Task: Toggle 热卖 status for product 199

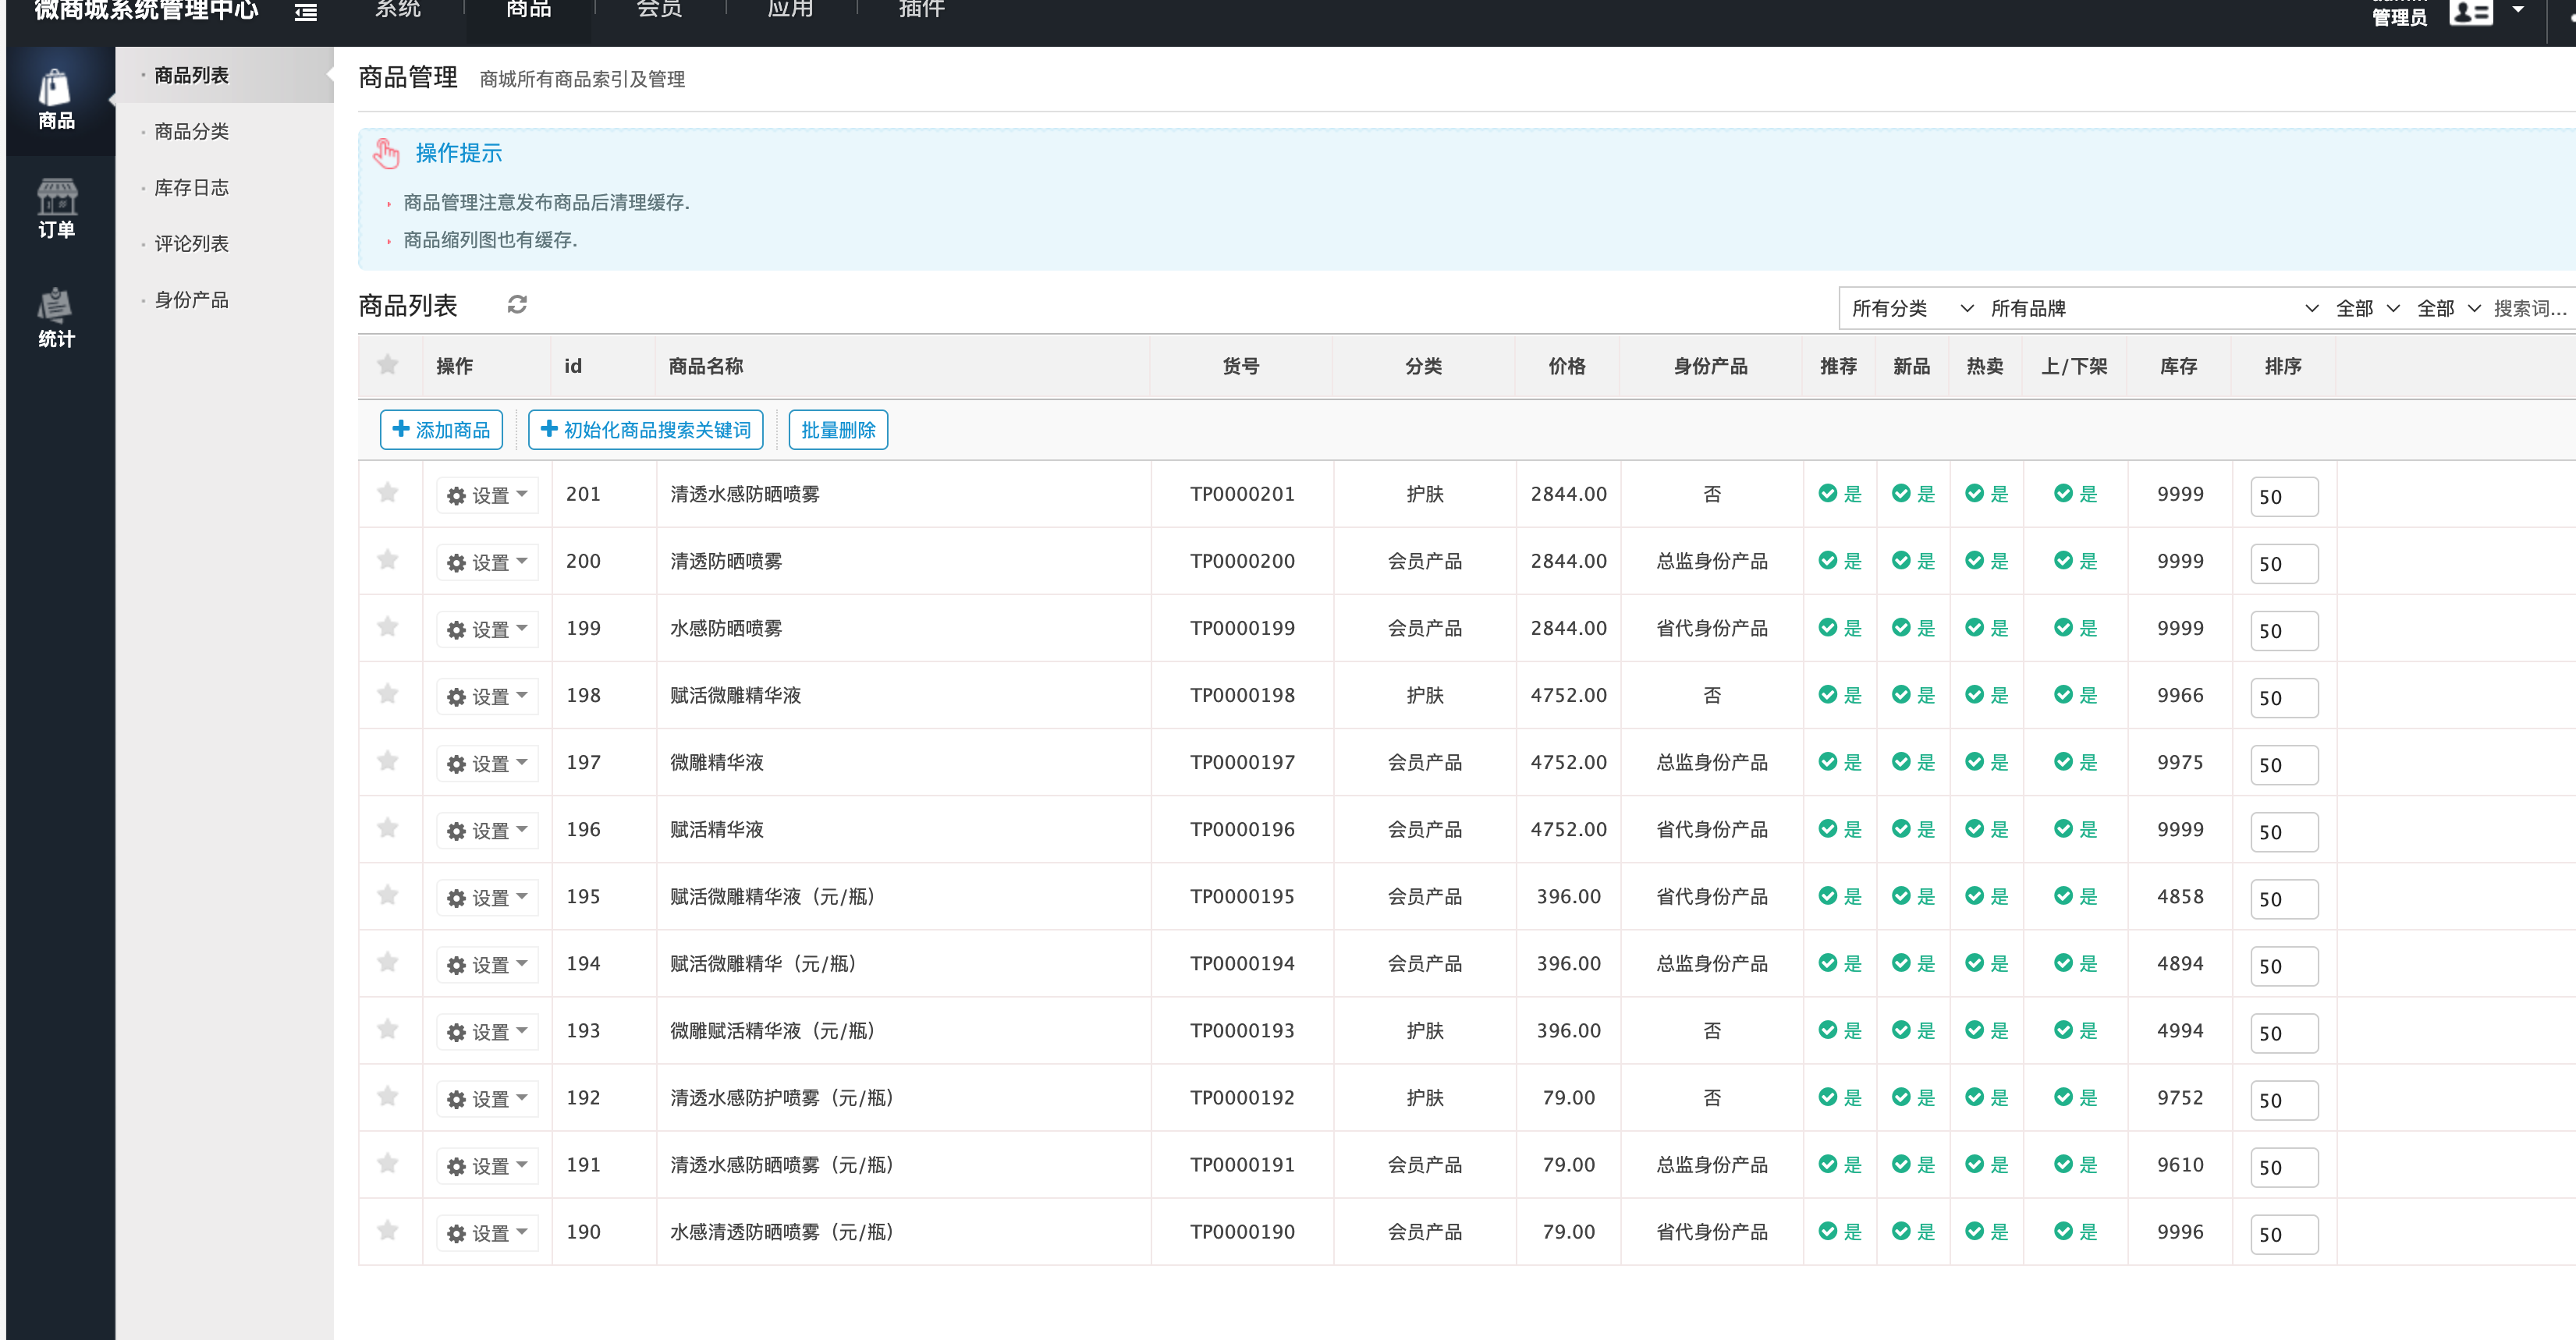Action: click(1986, 627)
